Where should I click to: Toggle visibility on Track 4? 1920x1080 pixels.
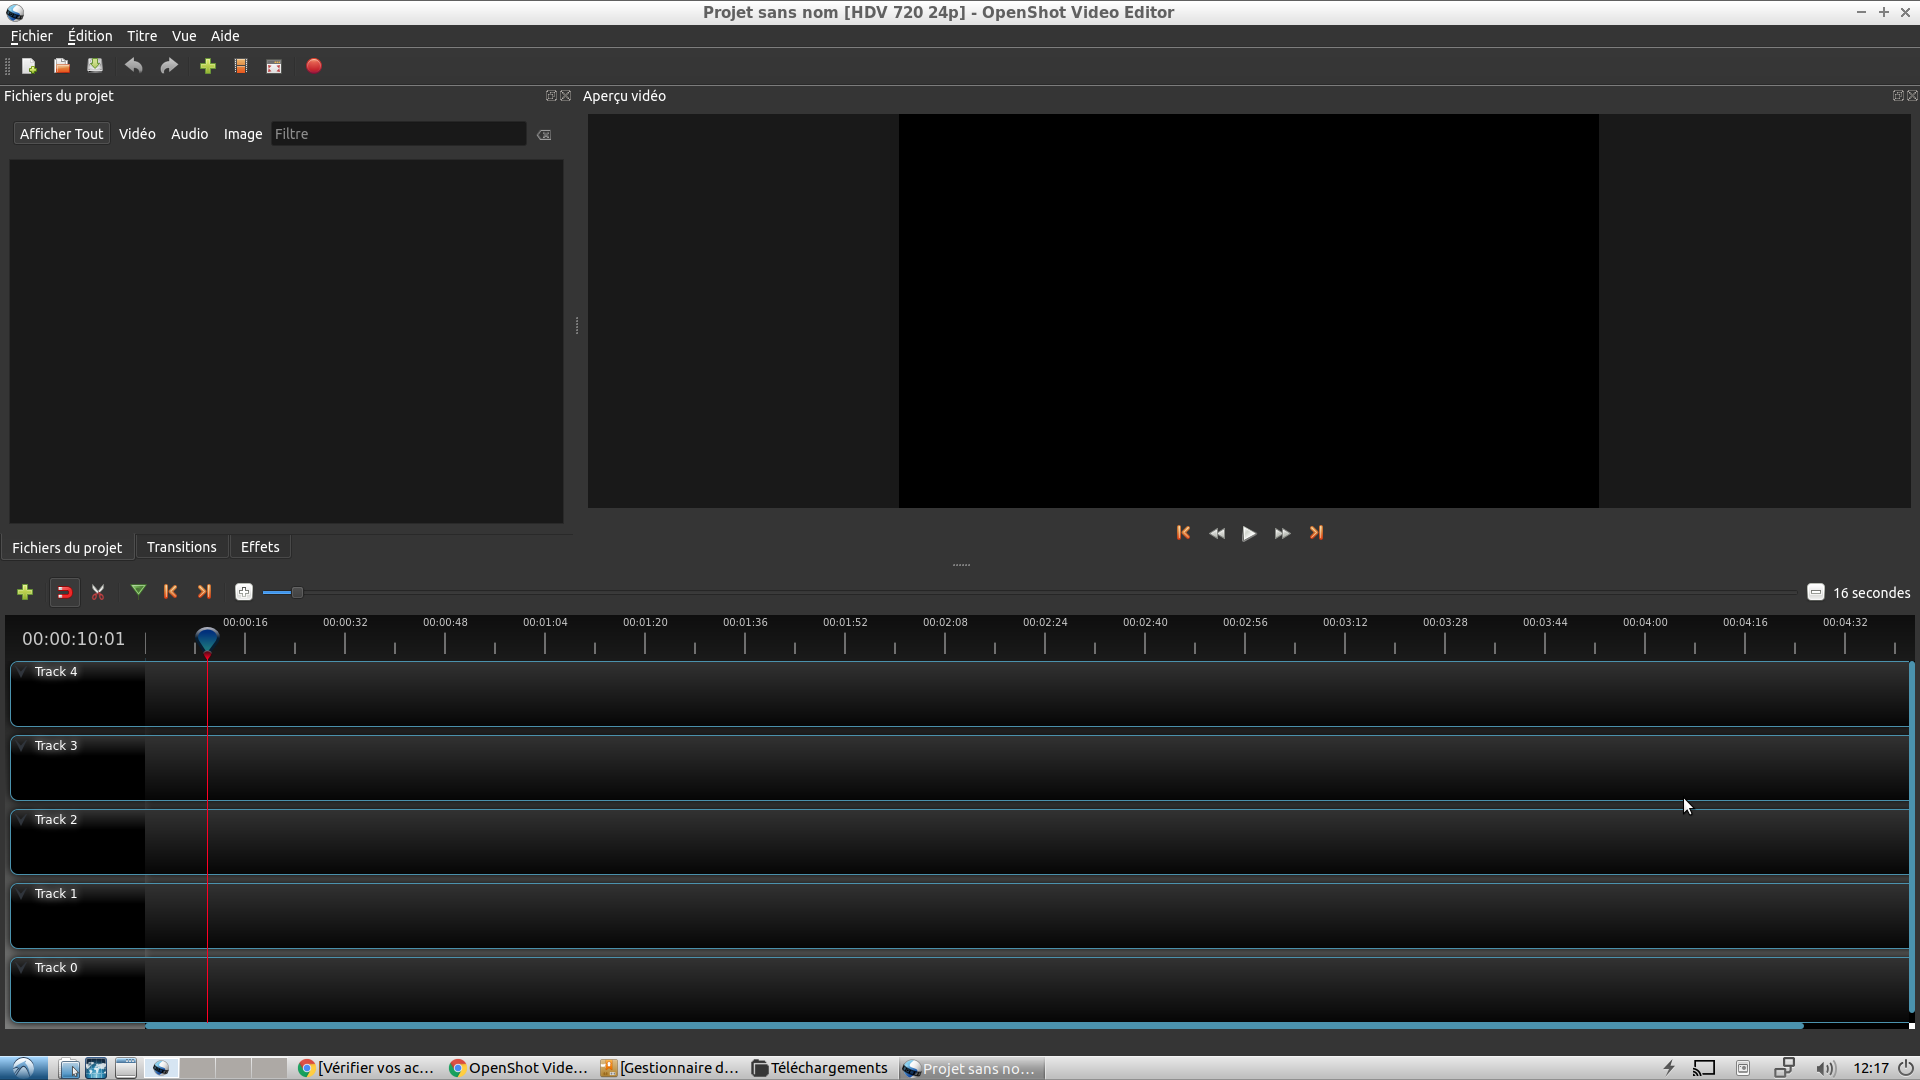point(22,671)
